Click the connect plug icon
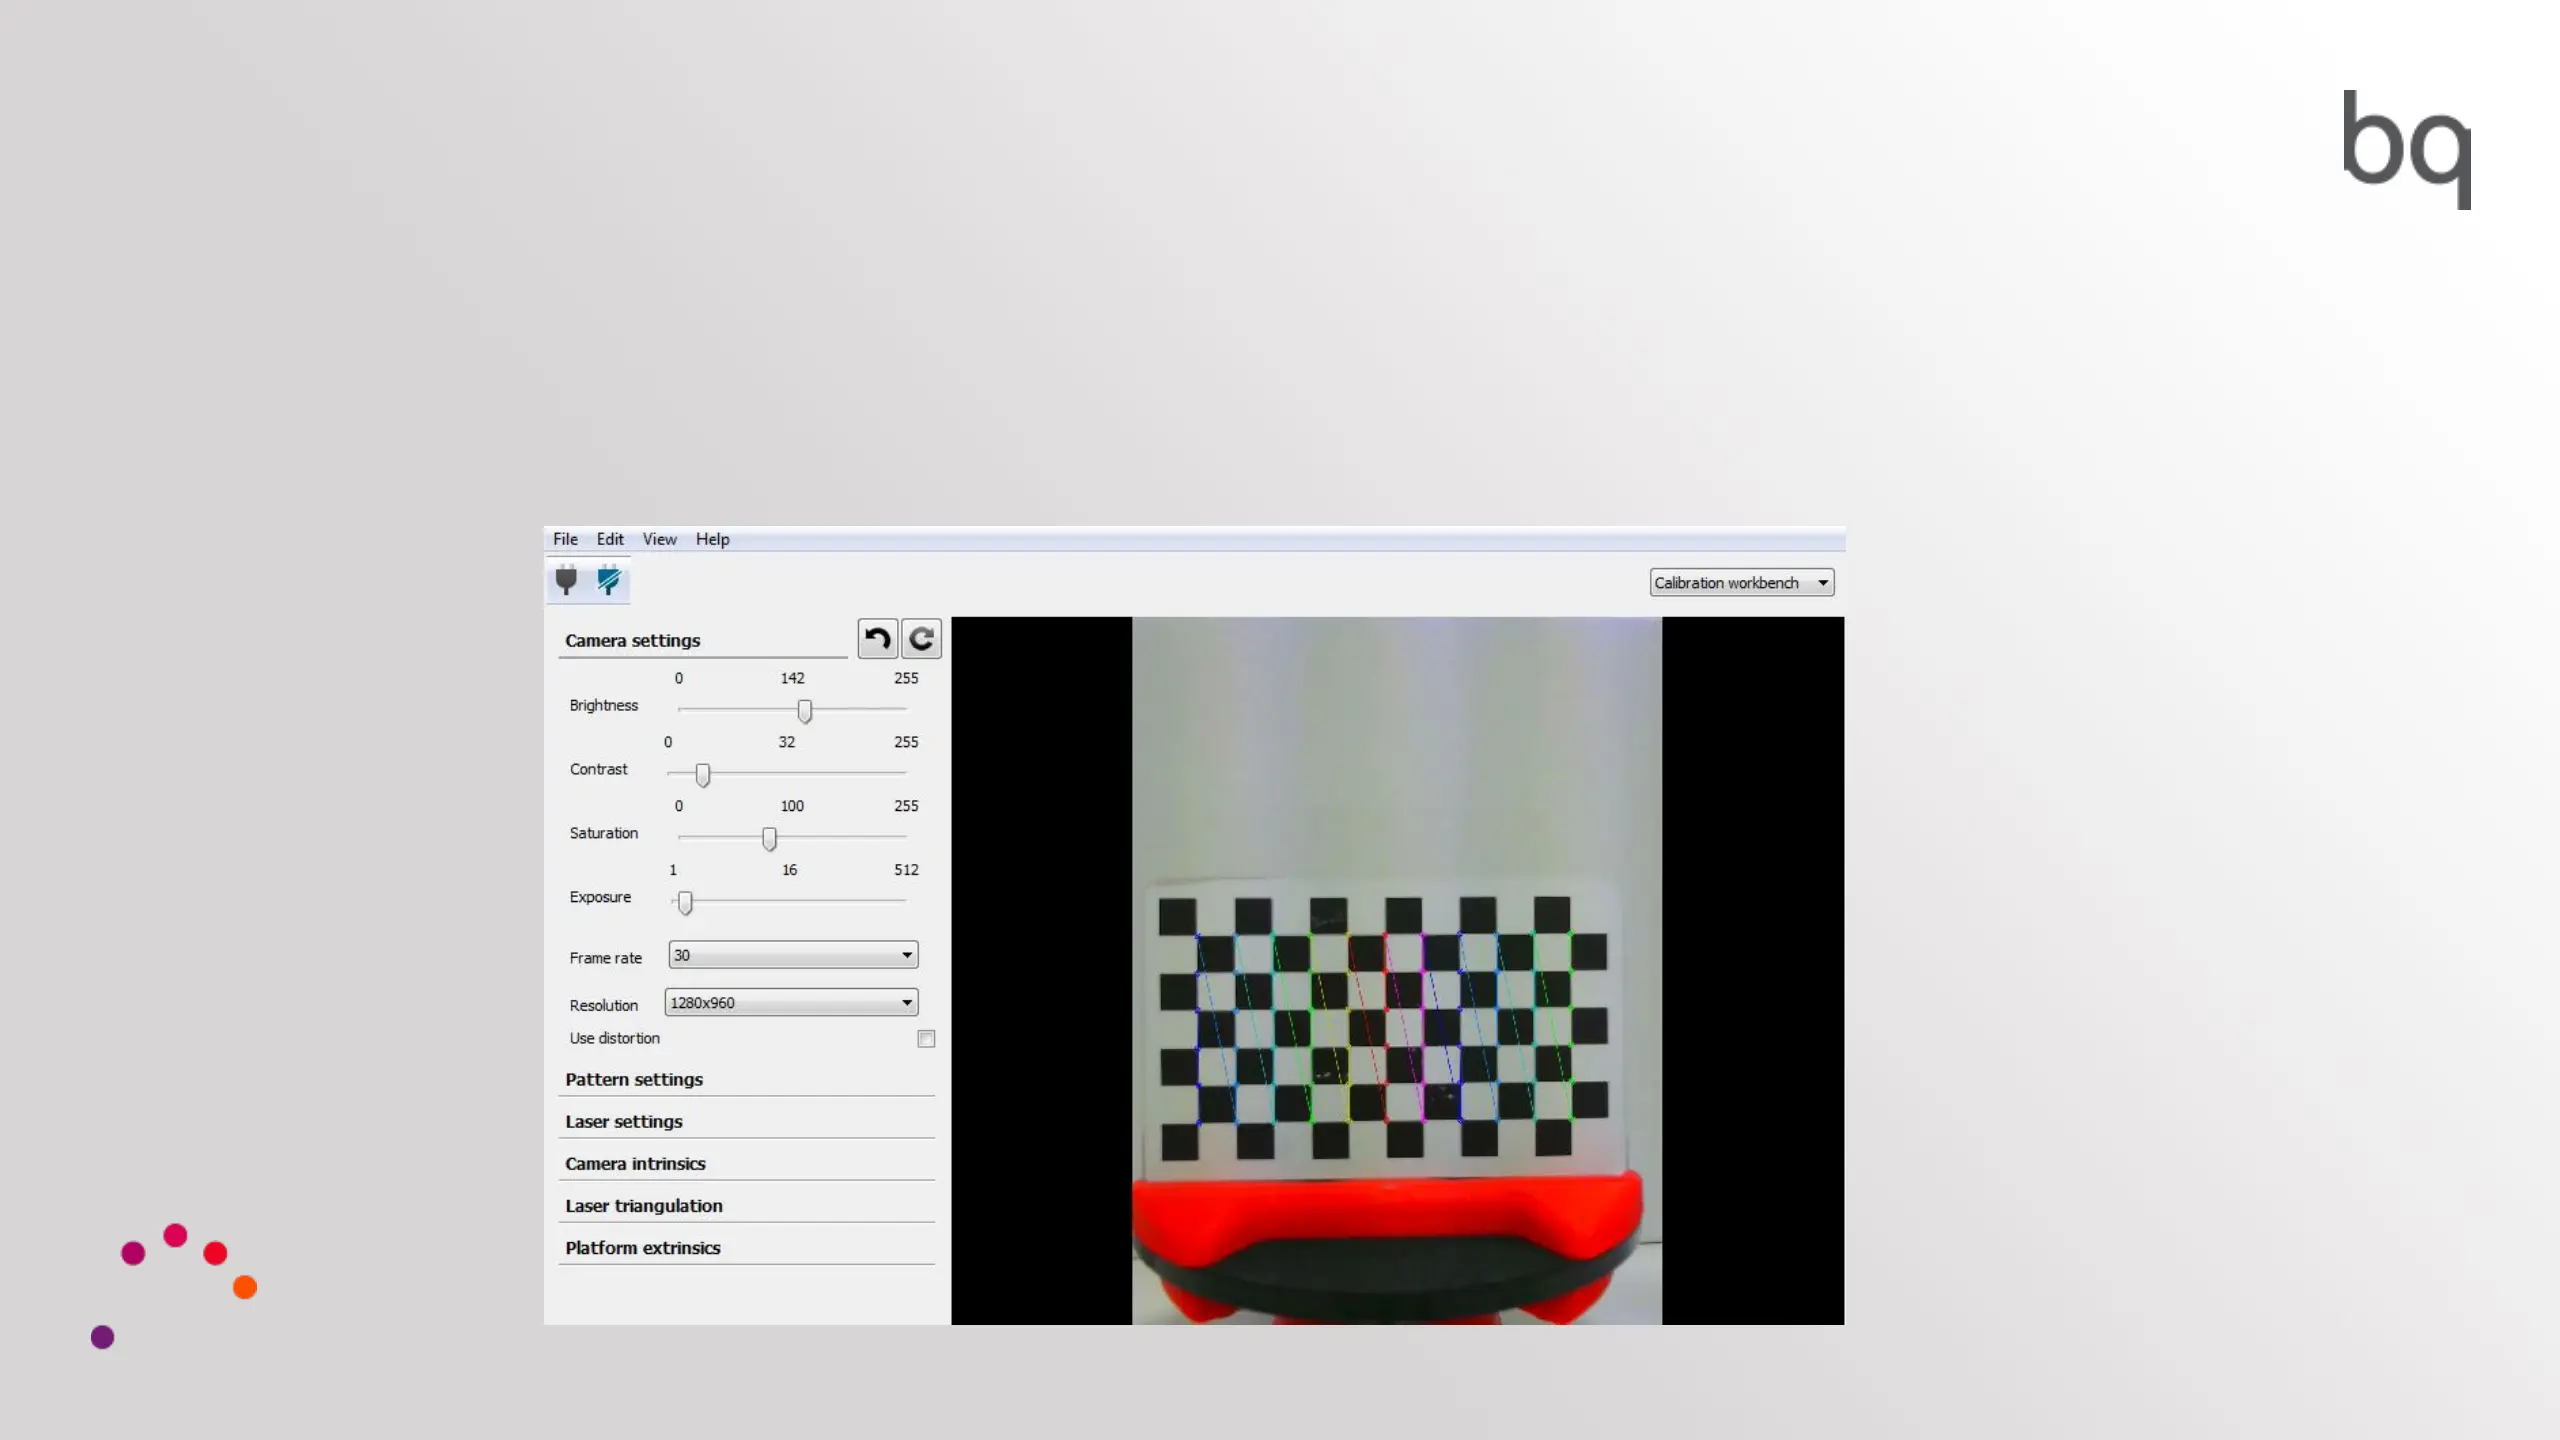The image size is (2560, 1440). click(566, 580)
